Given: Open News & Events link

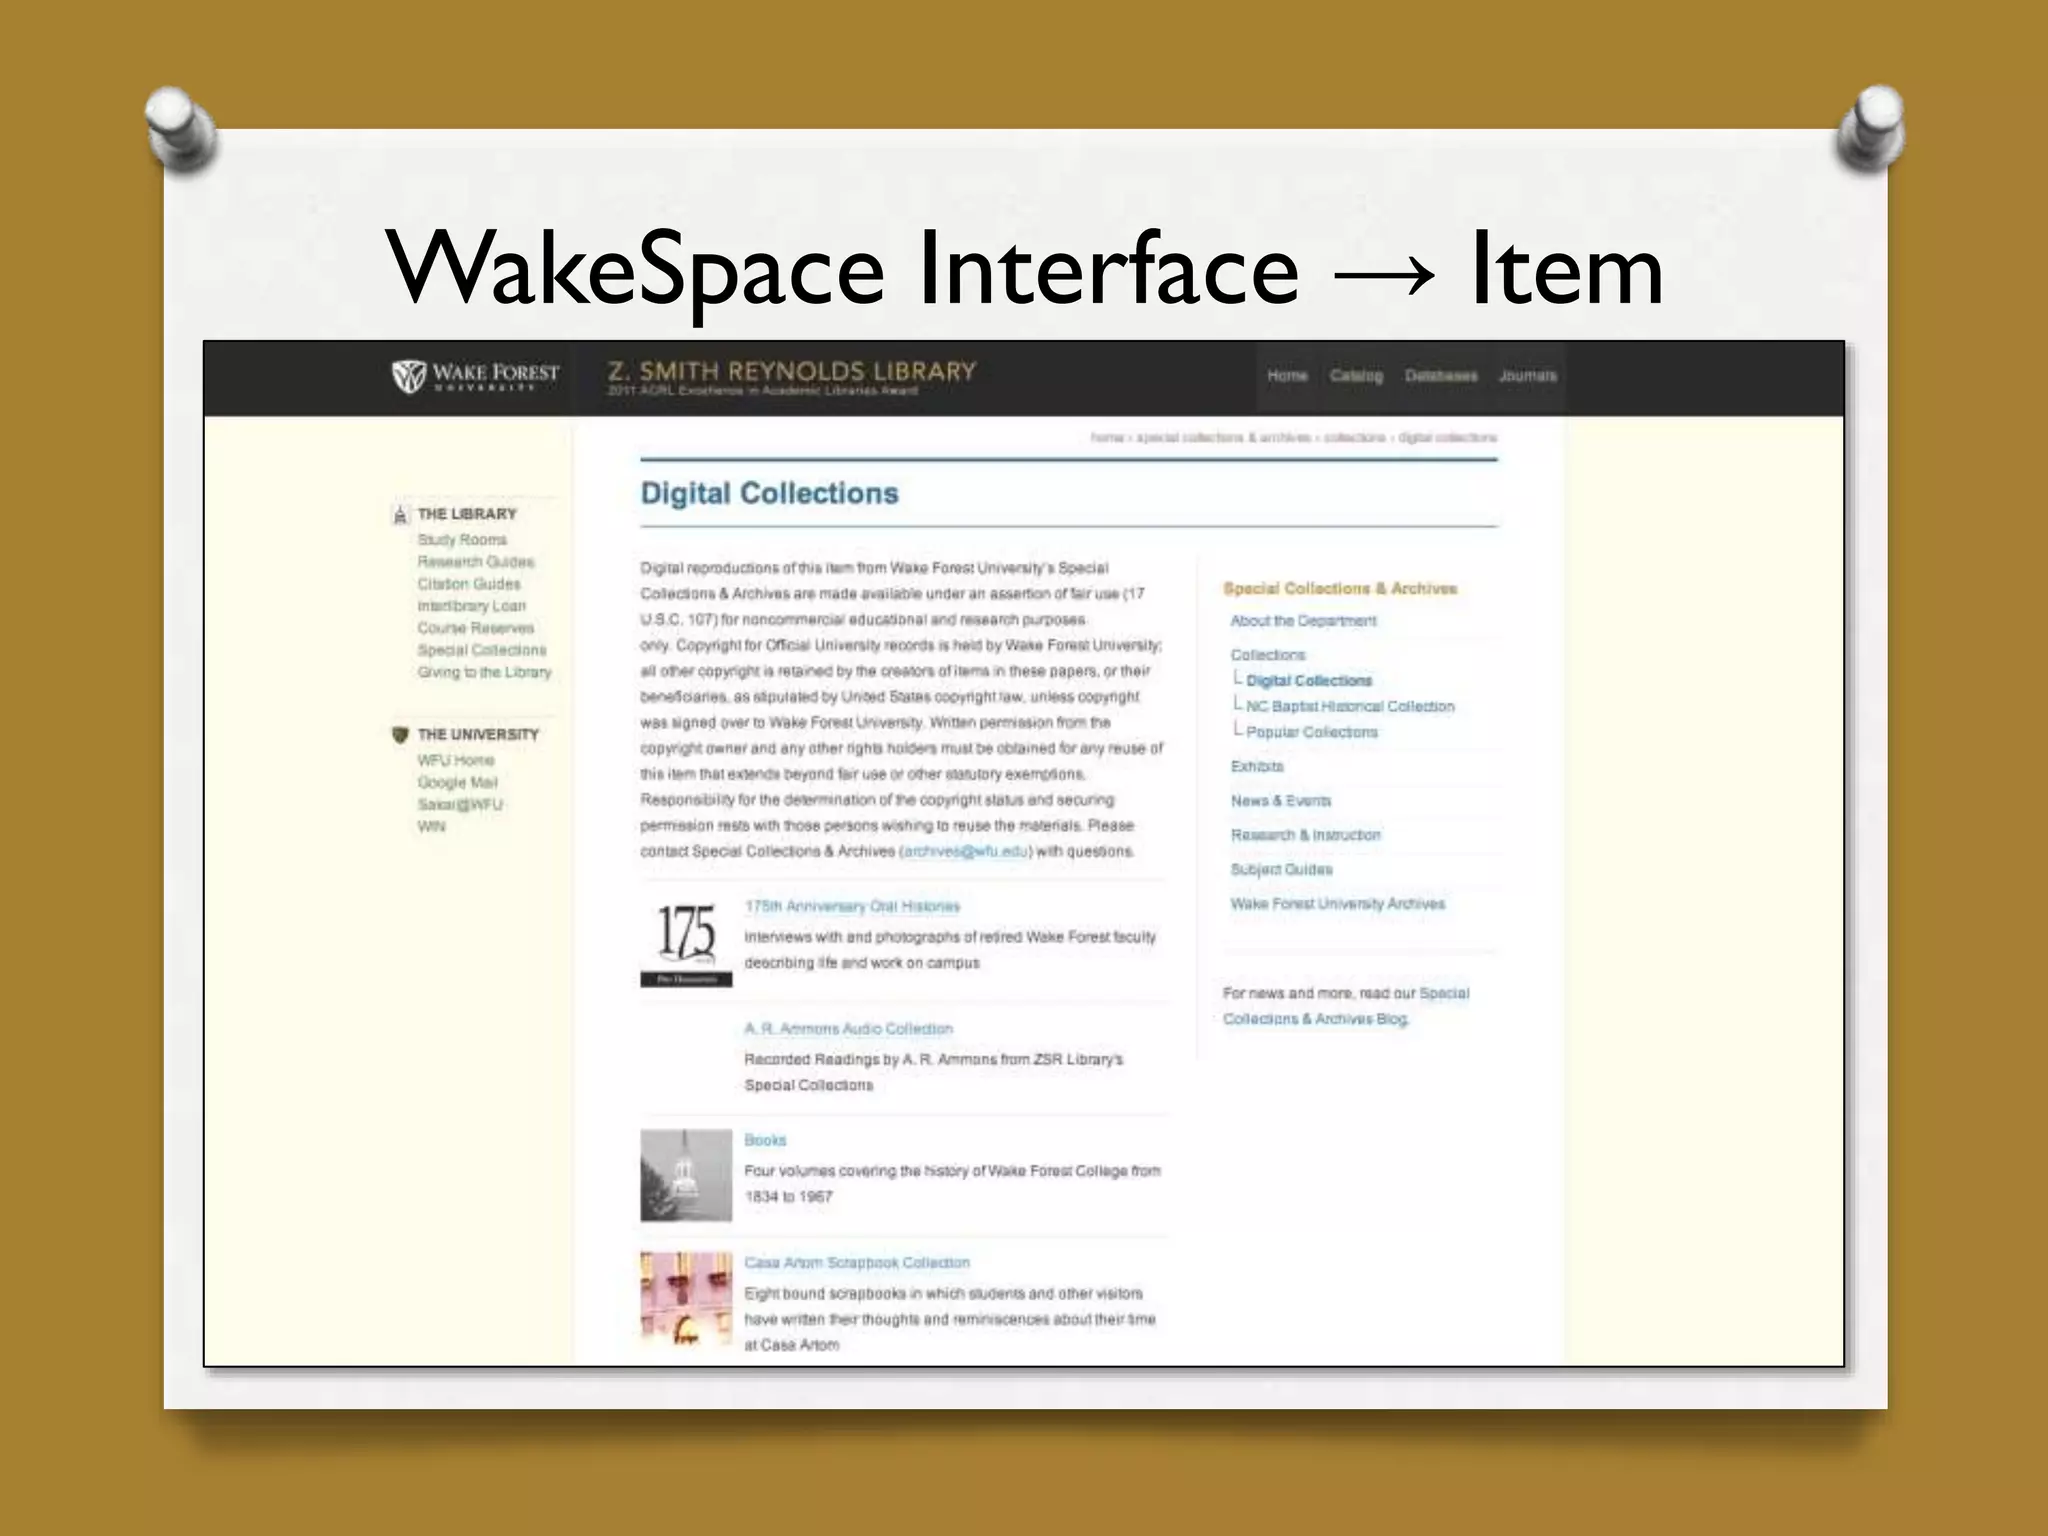Looking at the screenshot, I should pos(1280,801).
